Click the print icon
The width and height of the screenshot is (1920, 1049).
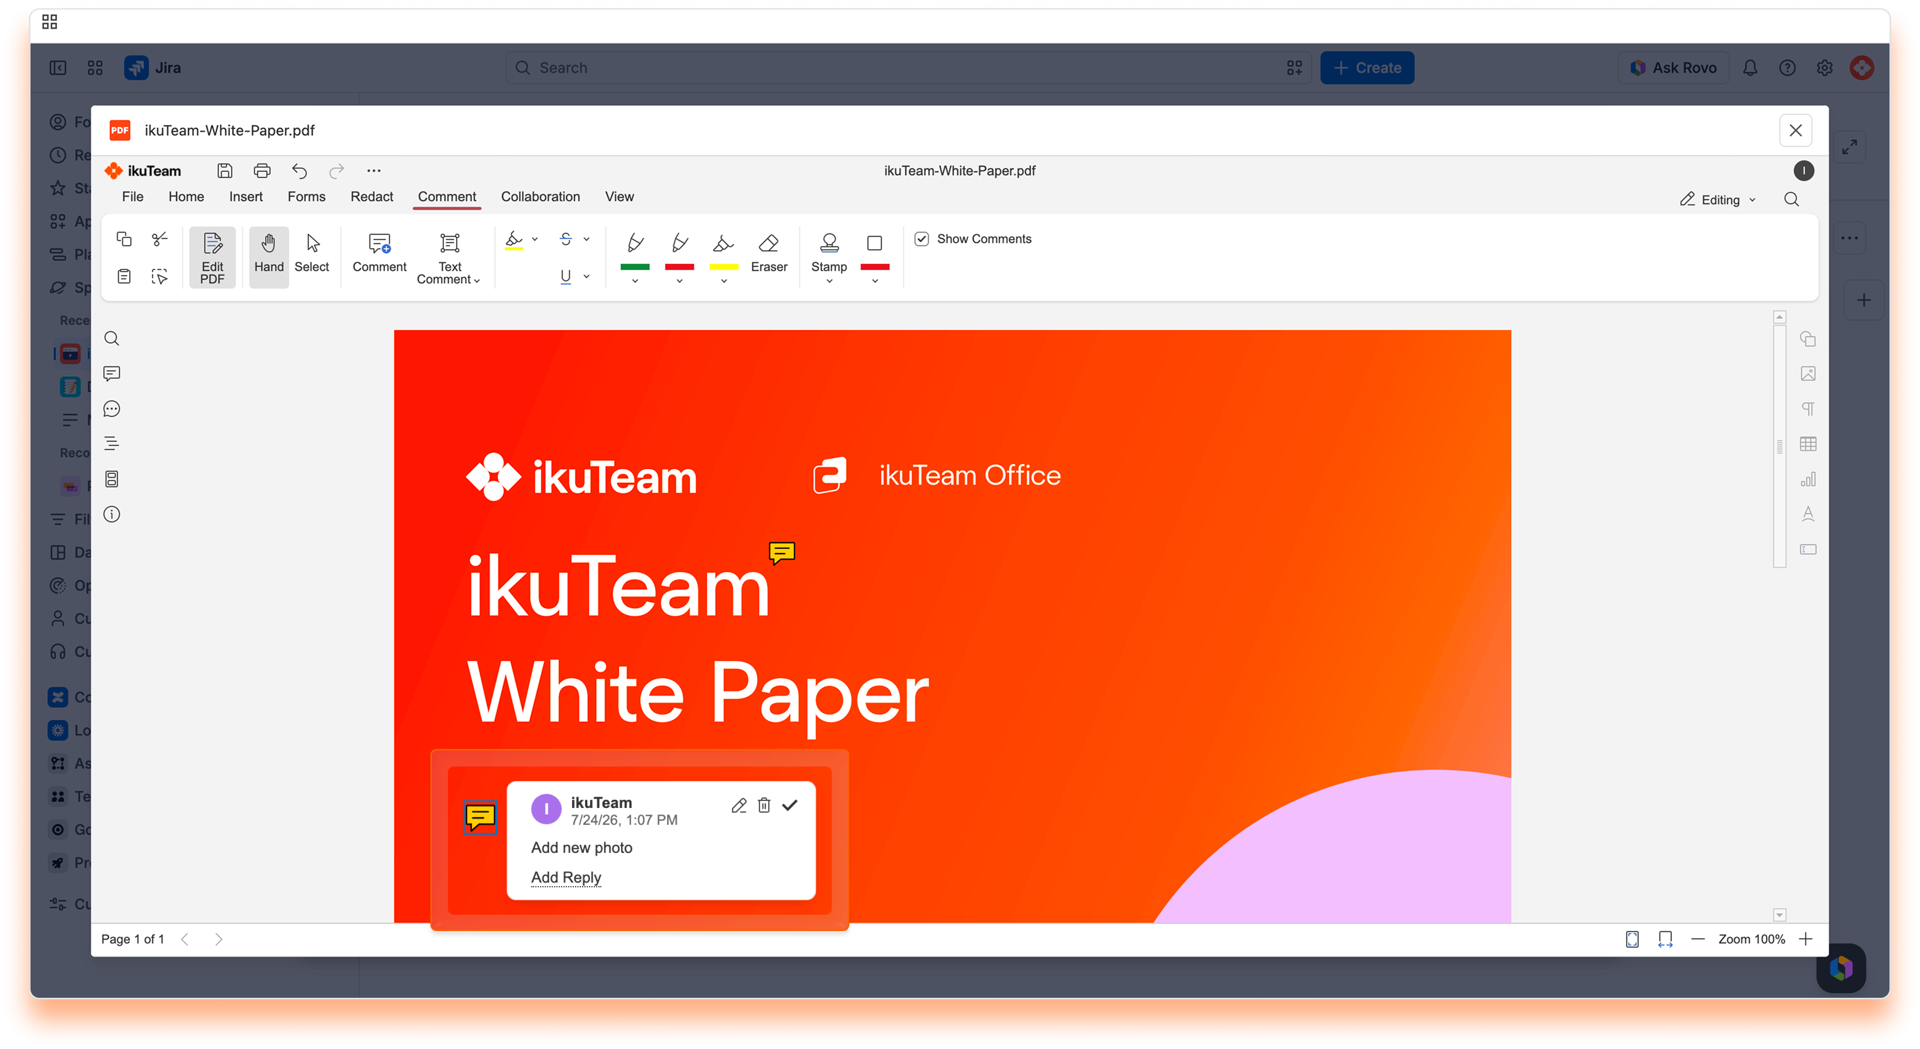coord(262,171)
